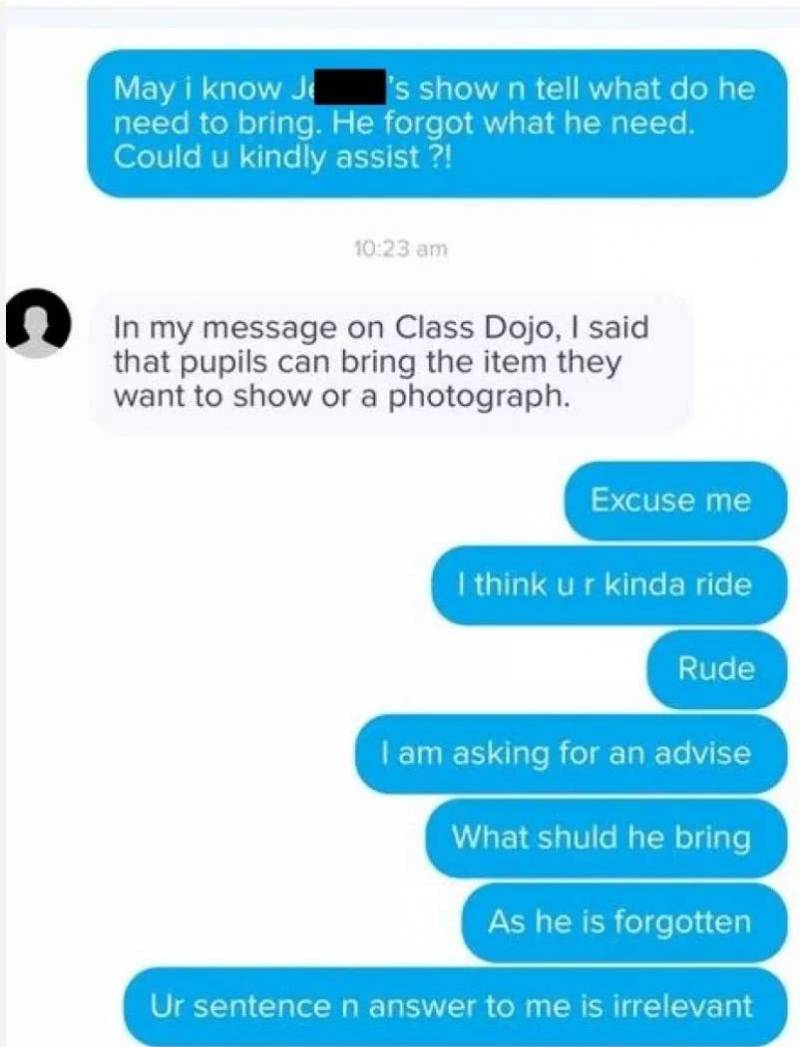Click the first 'May i know' message bubble
Image resolution: width=800 pixels, height=1047 pixels.
point(437,123)
